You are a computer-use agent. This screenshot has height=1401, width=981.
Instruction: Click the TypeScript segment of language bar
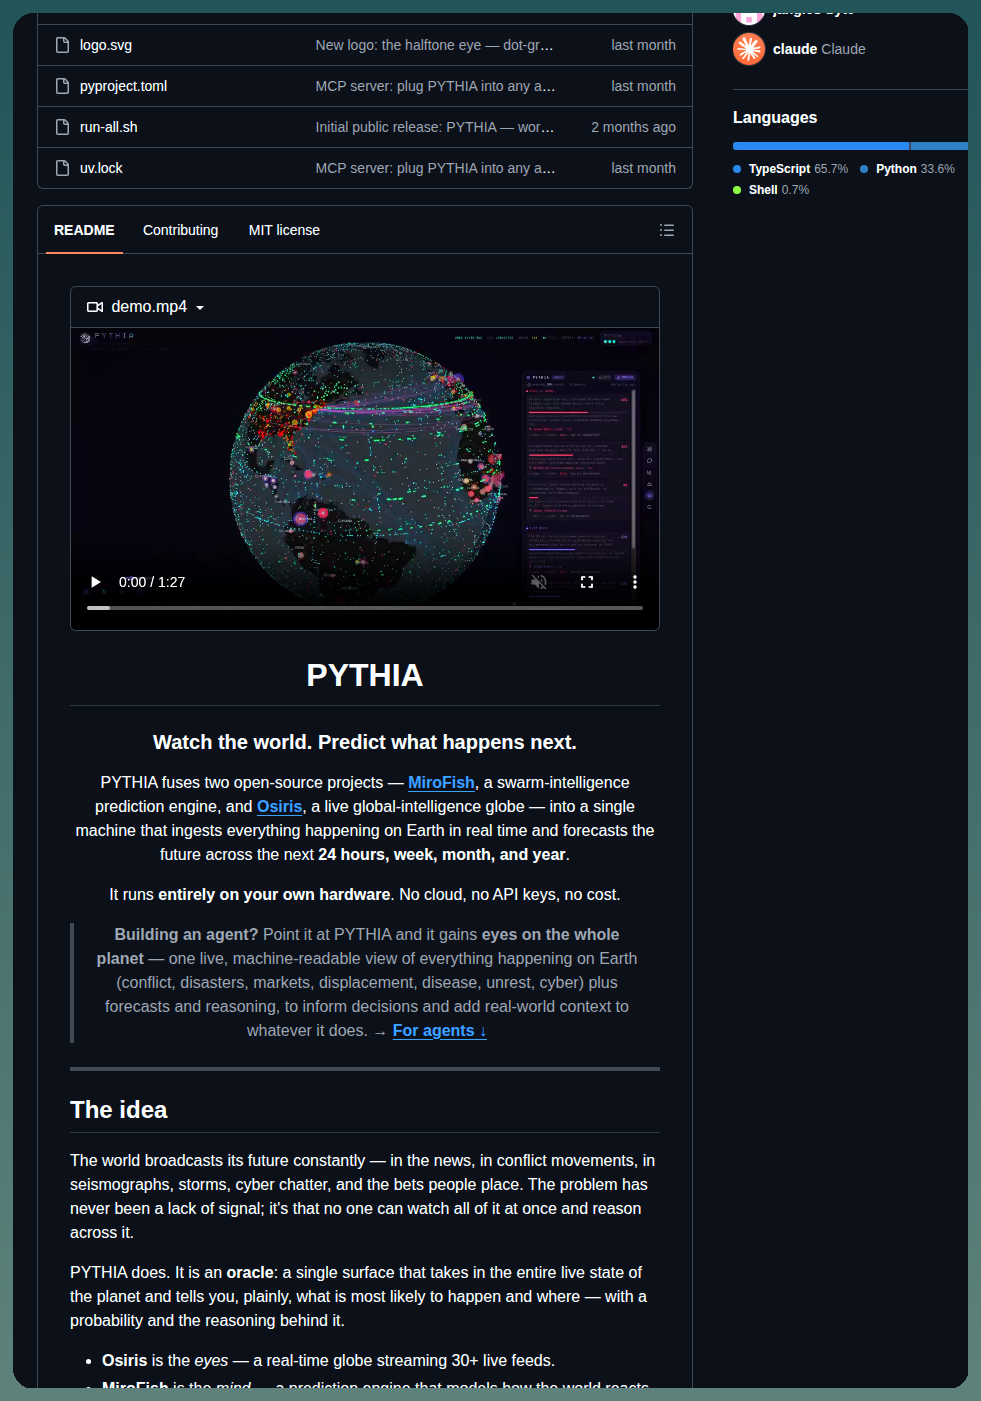(x=821, y=146)
